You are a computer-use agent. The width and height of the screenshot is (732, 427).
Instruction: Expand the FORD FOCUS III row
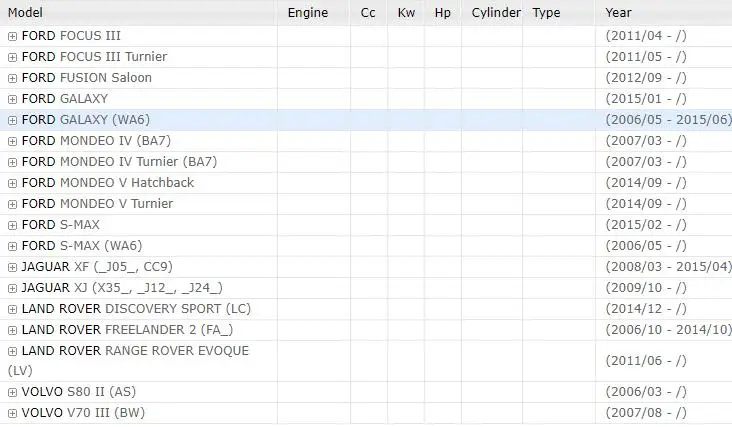[13, 36]
